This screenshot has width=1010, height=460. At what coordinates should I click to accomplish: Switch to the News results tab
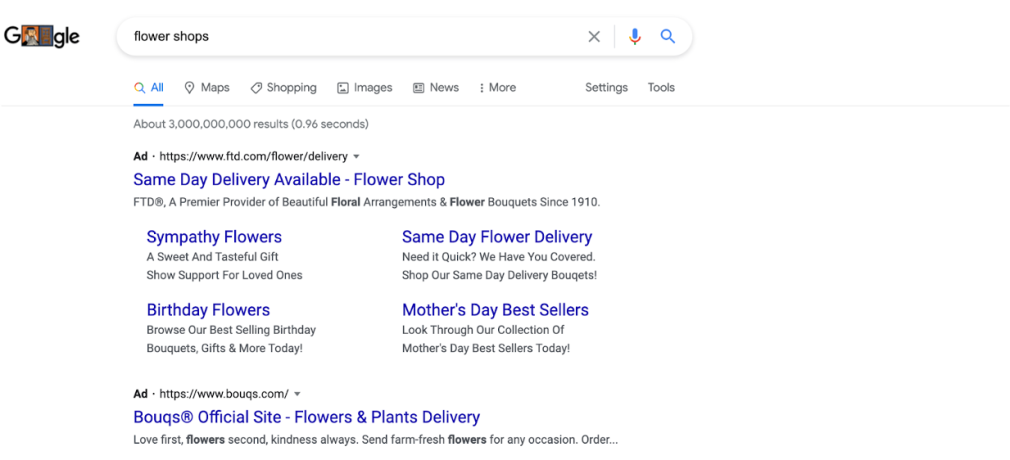436,88
